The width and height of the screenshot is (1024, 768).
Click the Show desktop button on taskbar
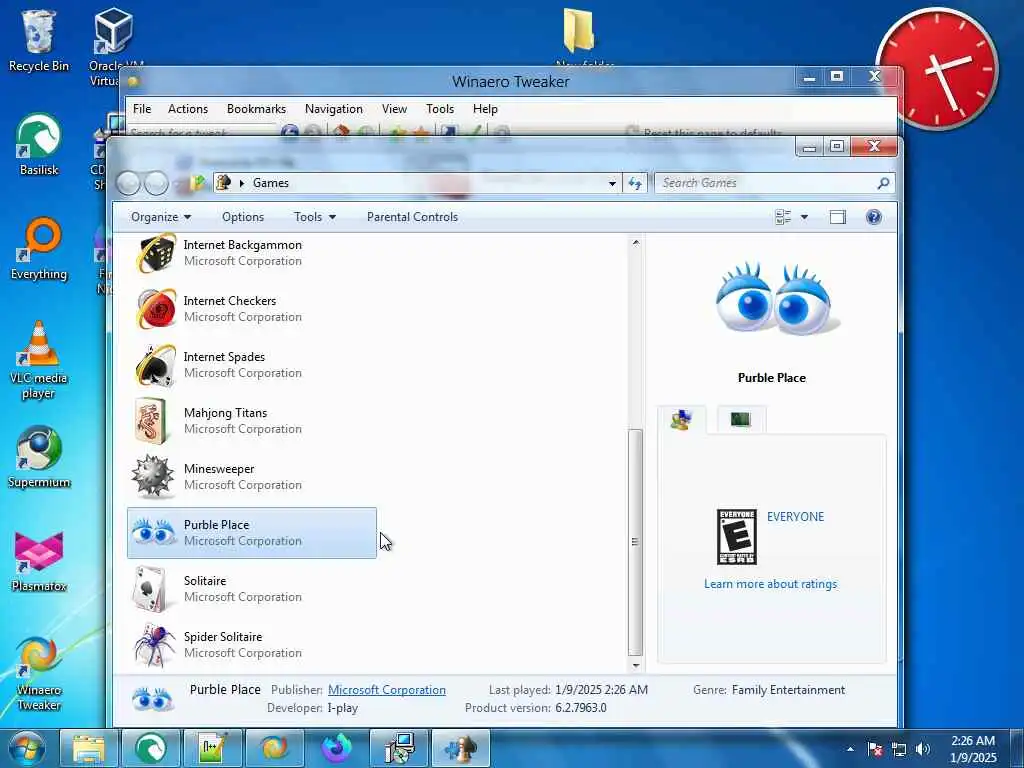[x=1017, y=748]
